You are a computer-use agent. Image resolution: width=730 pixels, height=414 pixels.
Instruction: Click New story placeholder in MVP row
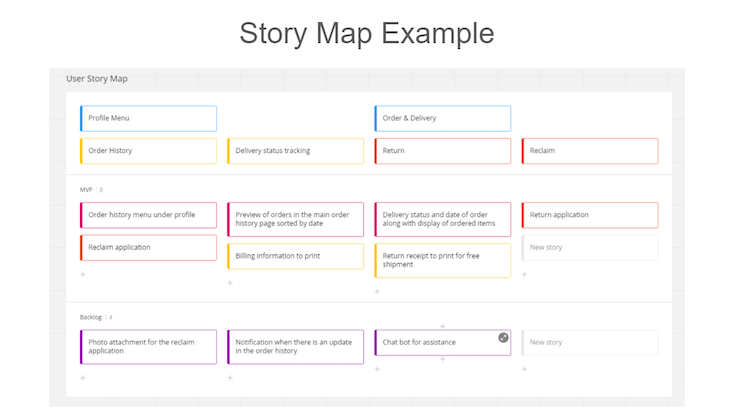click(589, 247)
